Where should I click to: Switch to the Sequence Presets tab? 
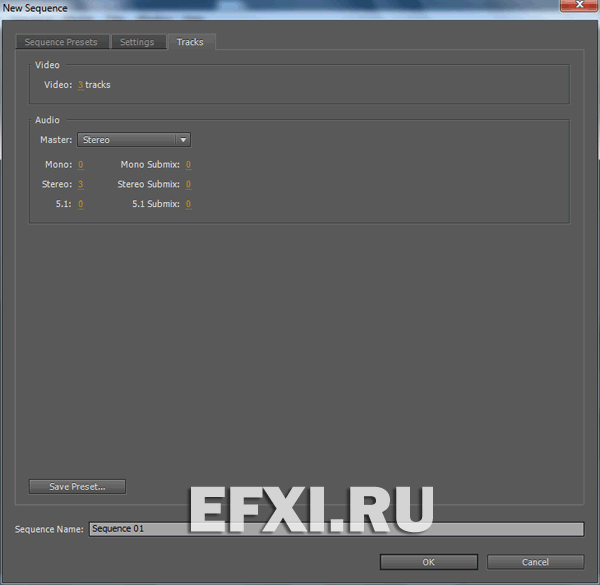click(x=62, y=42)
